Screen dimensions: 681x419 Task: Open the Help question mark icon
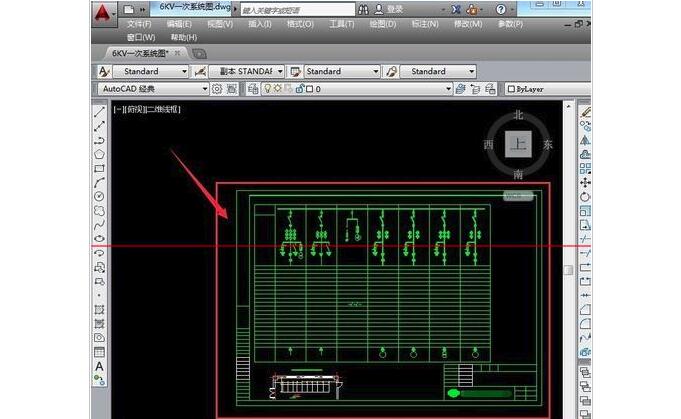(501, 9)
